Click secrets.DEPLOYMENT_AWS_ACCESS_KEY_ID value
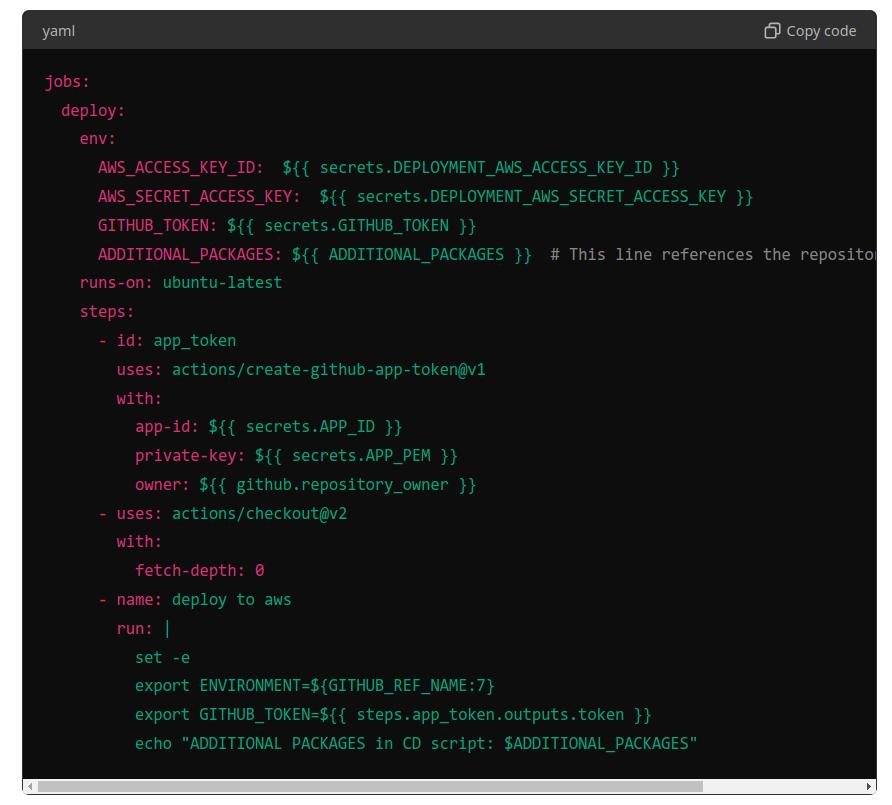 pyautogui.click(x=486, y=168)
